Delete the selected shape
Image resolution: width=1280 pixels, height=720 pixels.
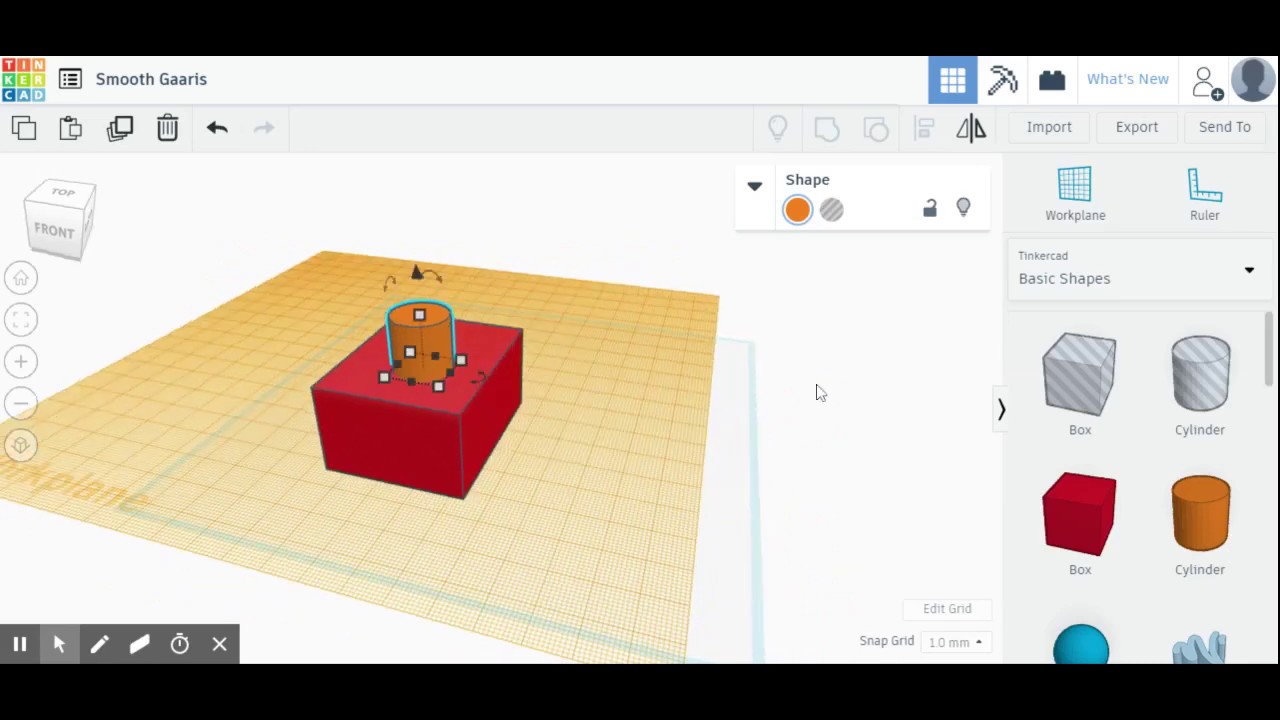[167, 127]
